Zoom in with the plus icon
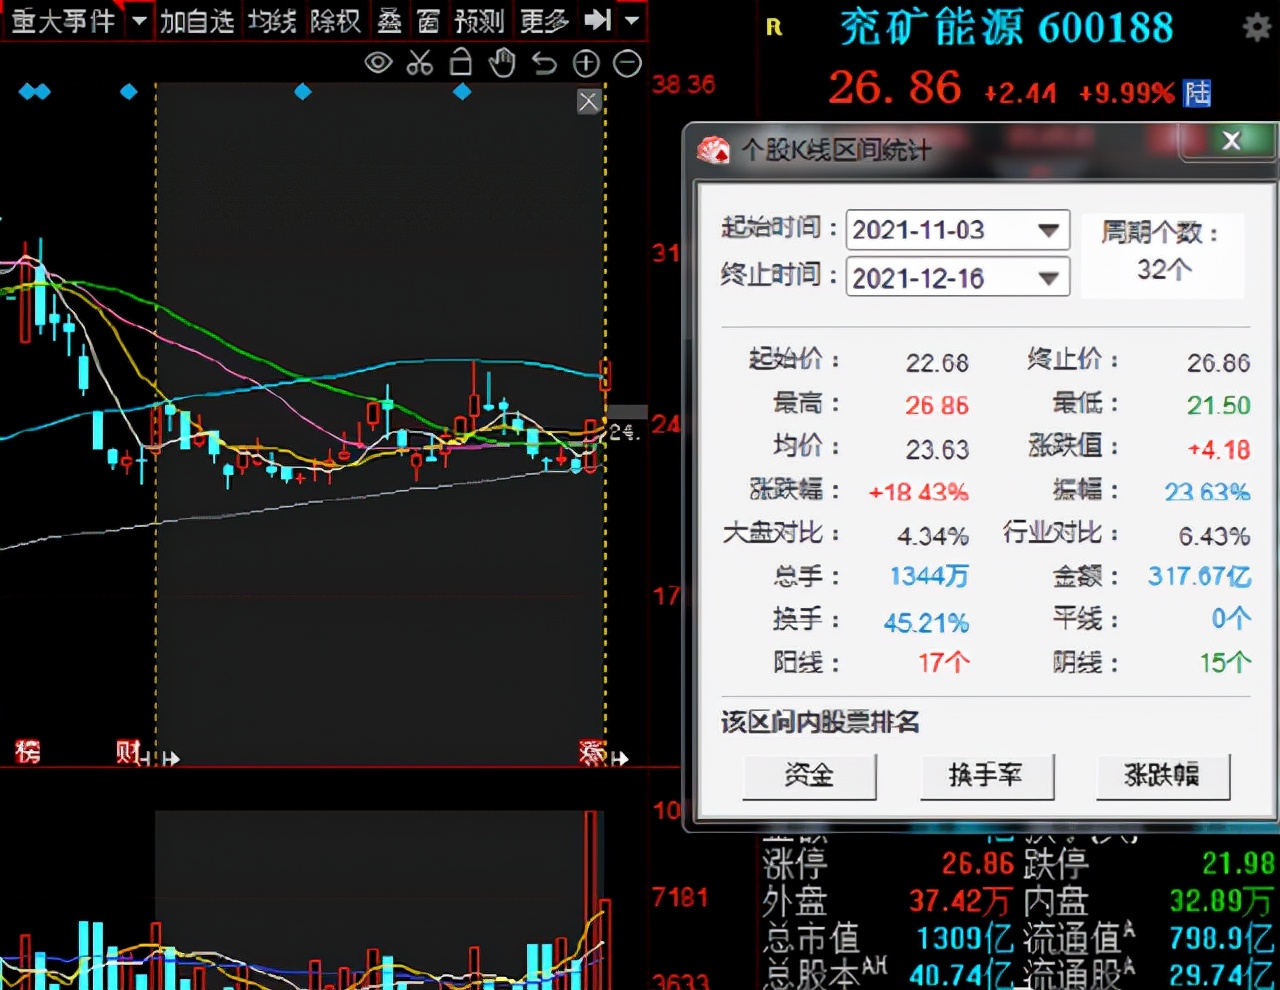1280x990 pixels. [586, 64]
